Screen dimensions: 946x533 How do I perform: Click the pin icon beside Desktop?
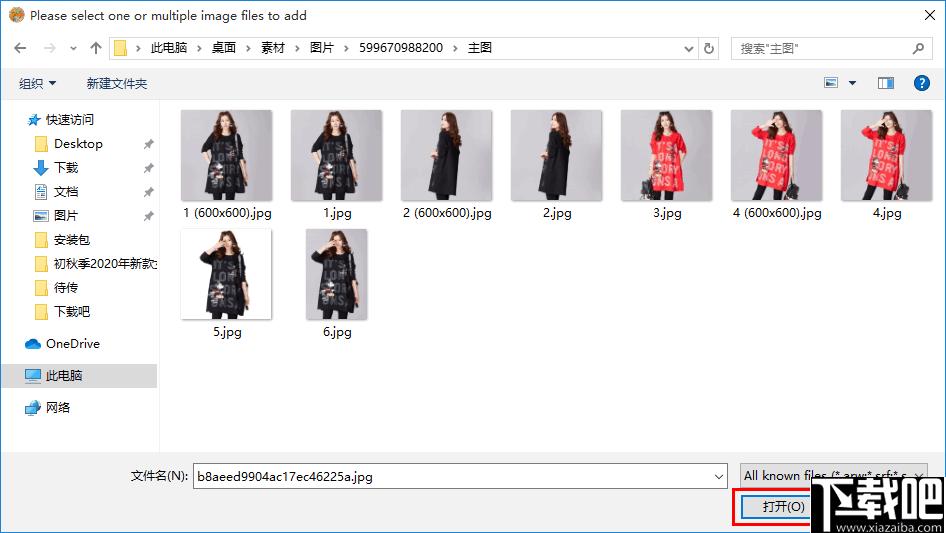148,144
